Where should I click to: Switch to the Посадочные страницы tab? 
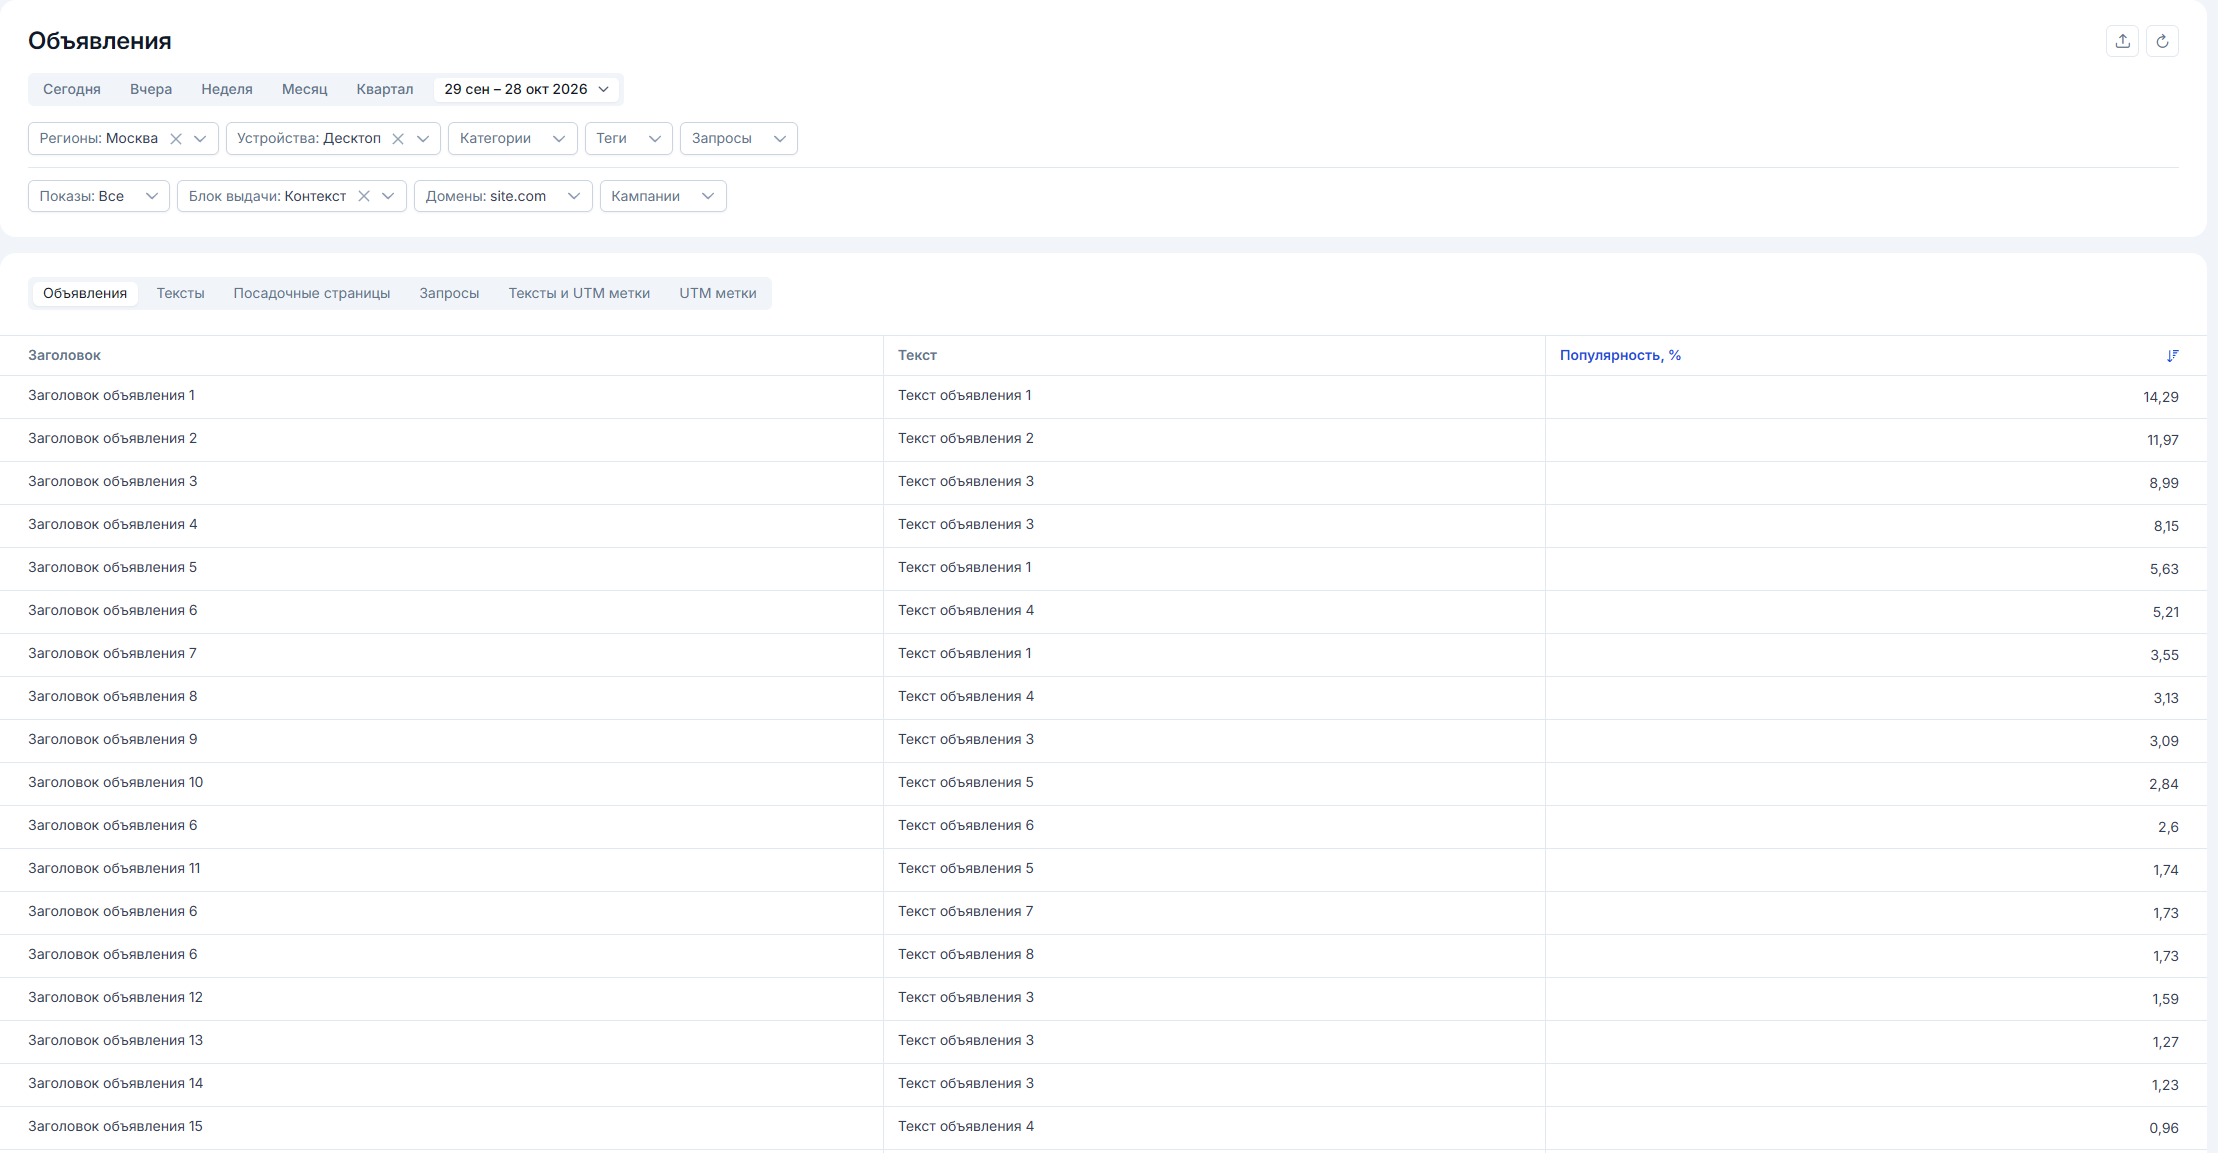(x=312, y=293)
